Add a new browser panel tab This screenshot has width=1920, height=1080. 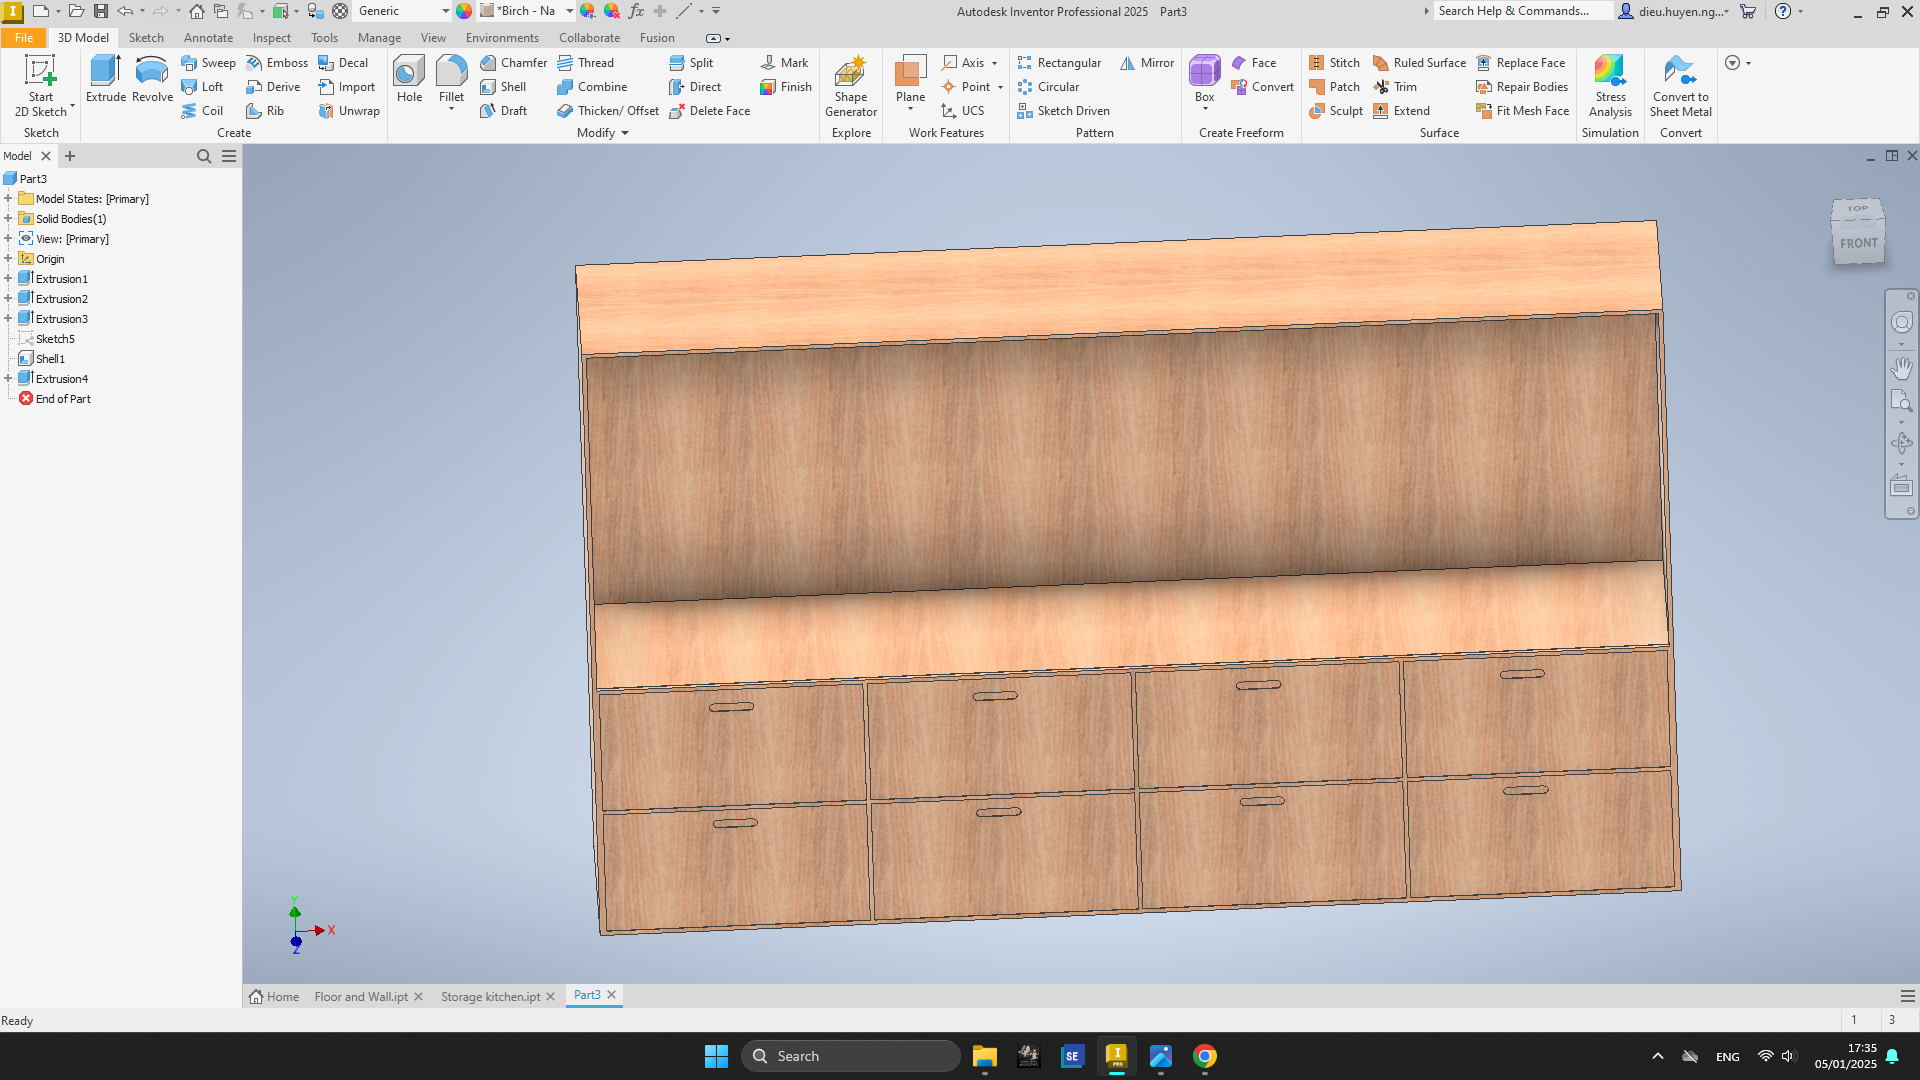pos(70,156)
